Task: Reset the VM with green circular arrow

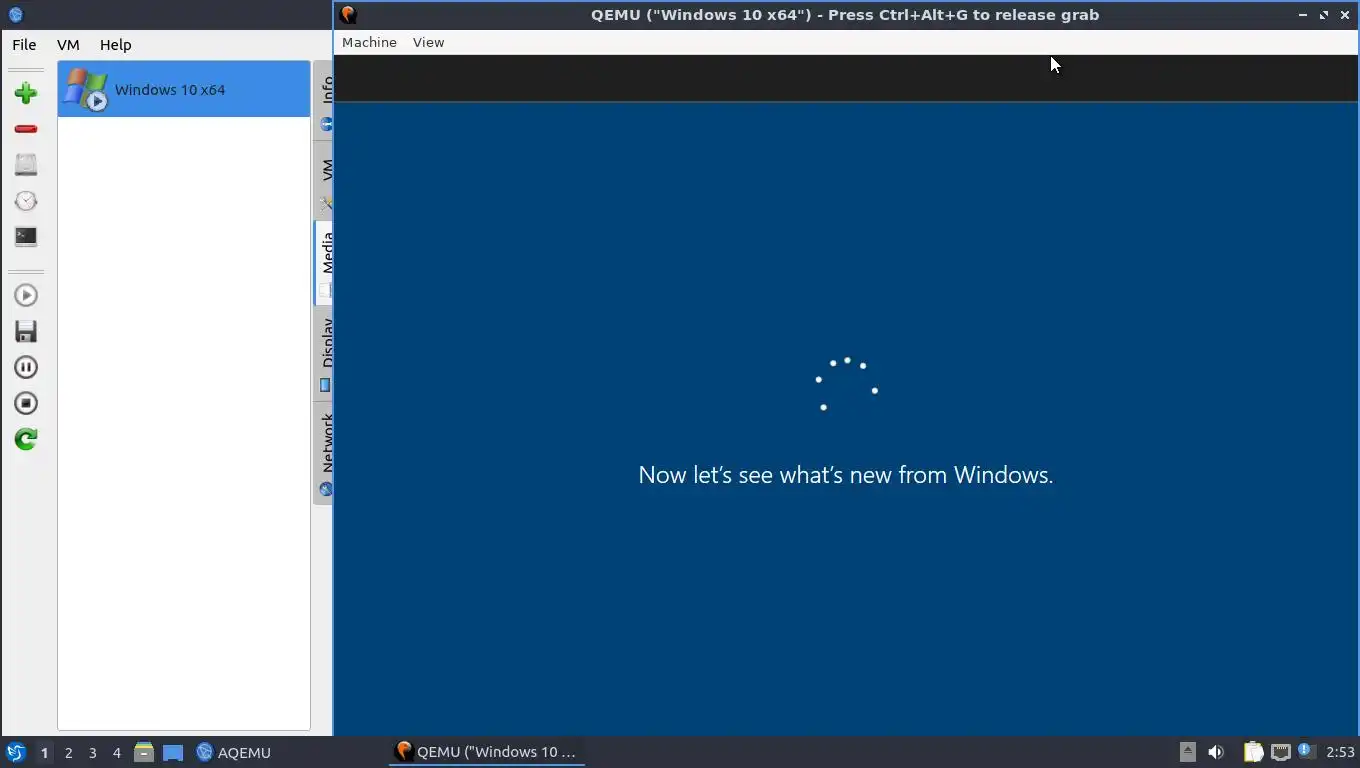Action: (x=26, y=439)
